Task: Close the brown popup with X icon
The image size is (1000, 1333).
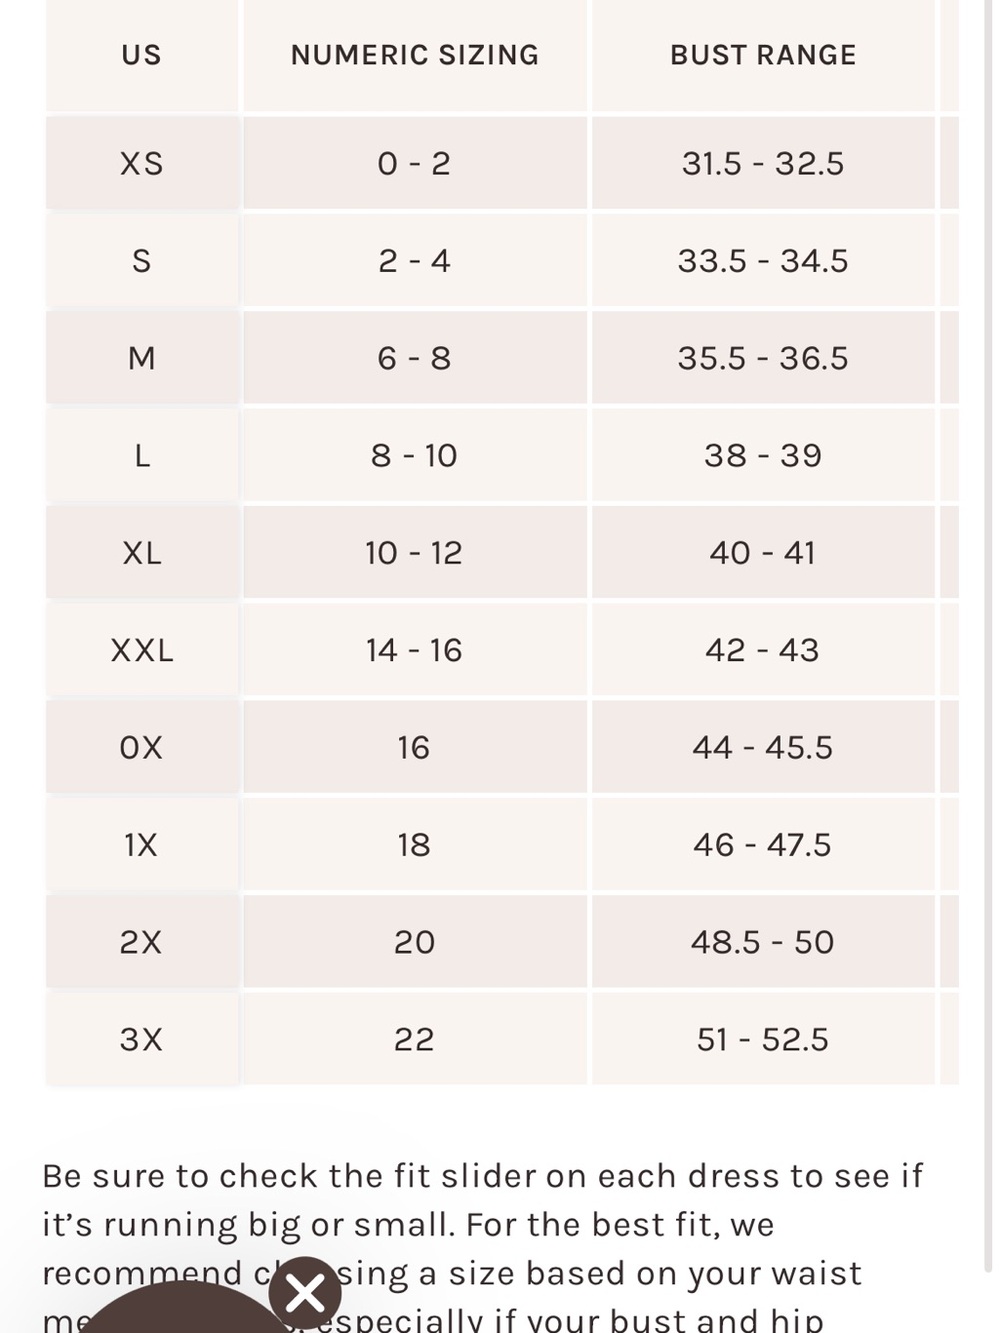Action: (305, 1293)
